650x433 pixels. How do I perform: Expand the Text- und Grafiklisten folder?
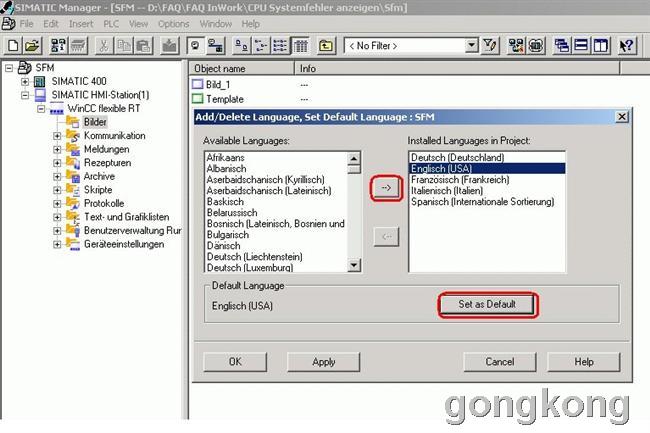[x=57, y=217]
